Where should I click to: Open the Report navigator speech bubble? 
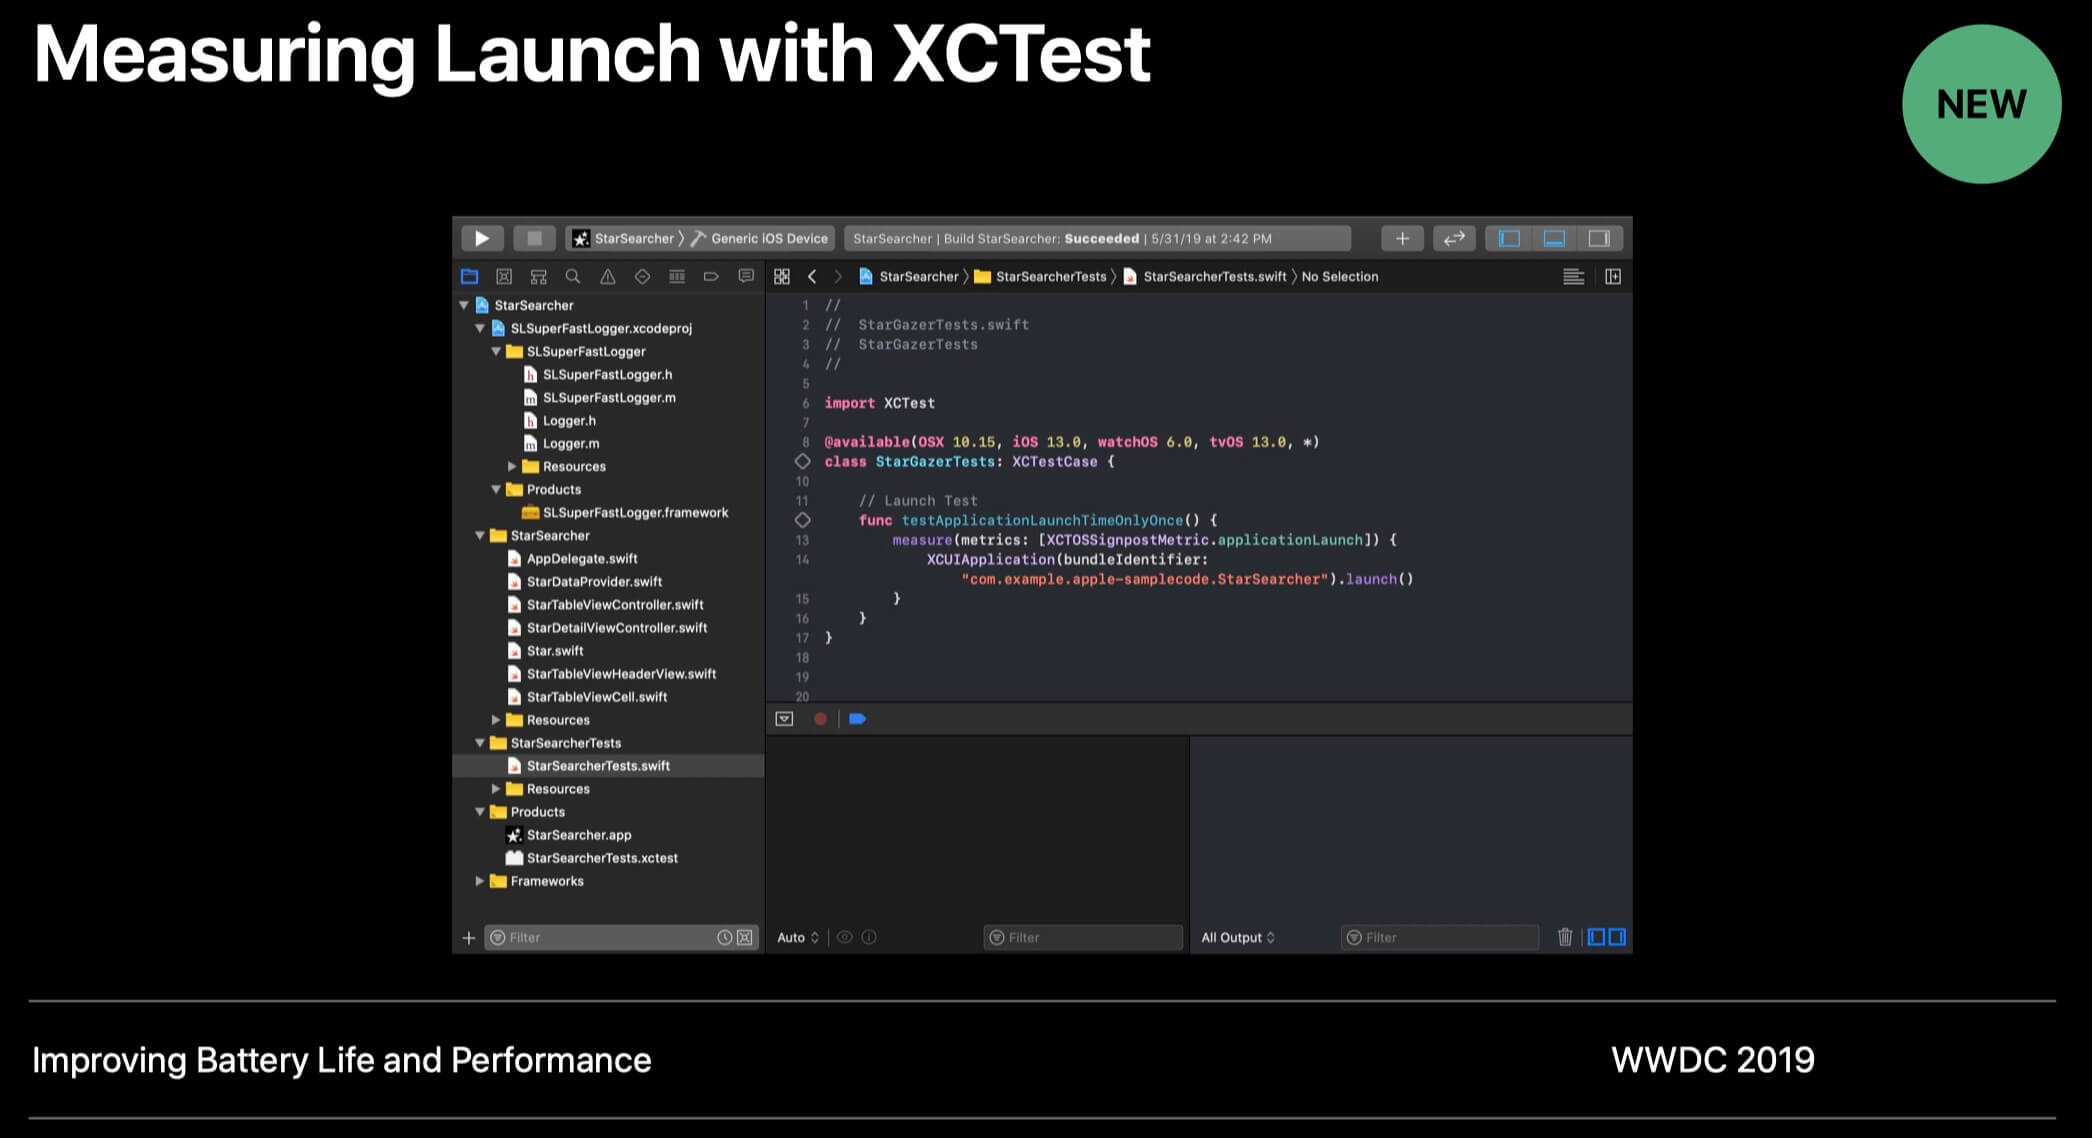point(746,276)
